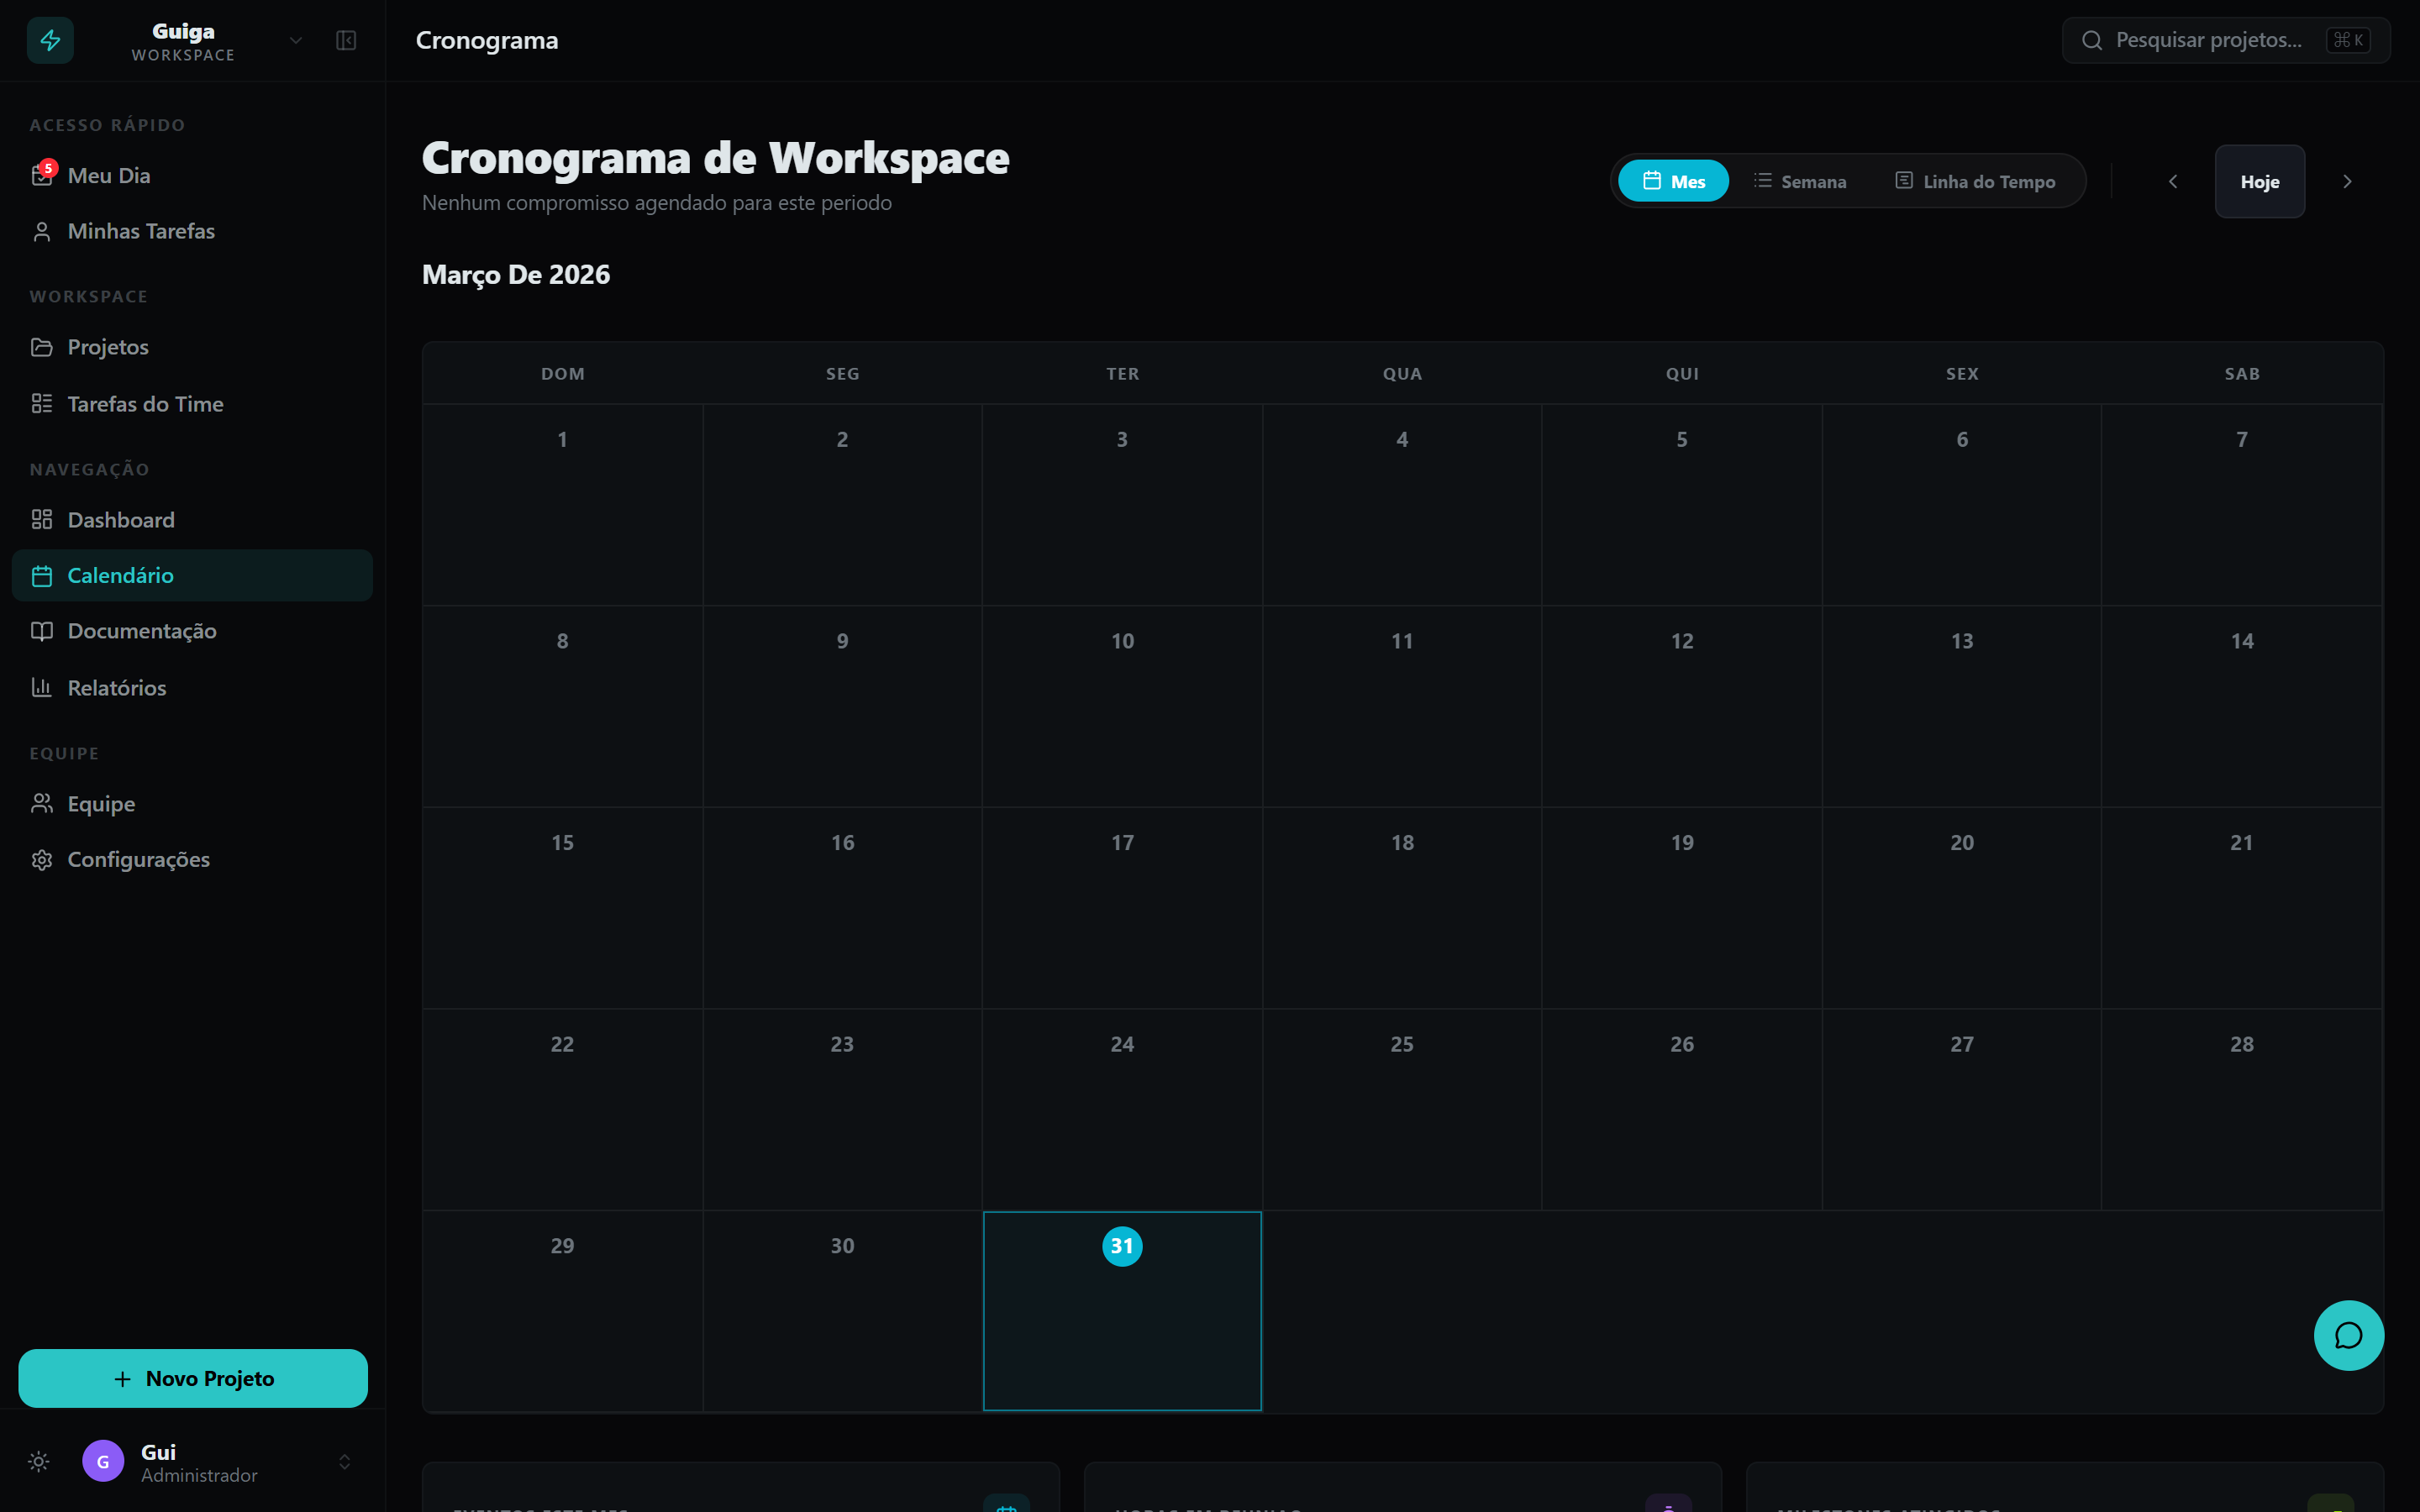Expand the Guiga workspace dropdown
2420x1512 pixels.
(295, 40)
